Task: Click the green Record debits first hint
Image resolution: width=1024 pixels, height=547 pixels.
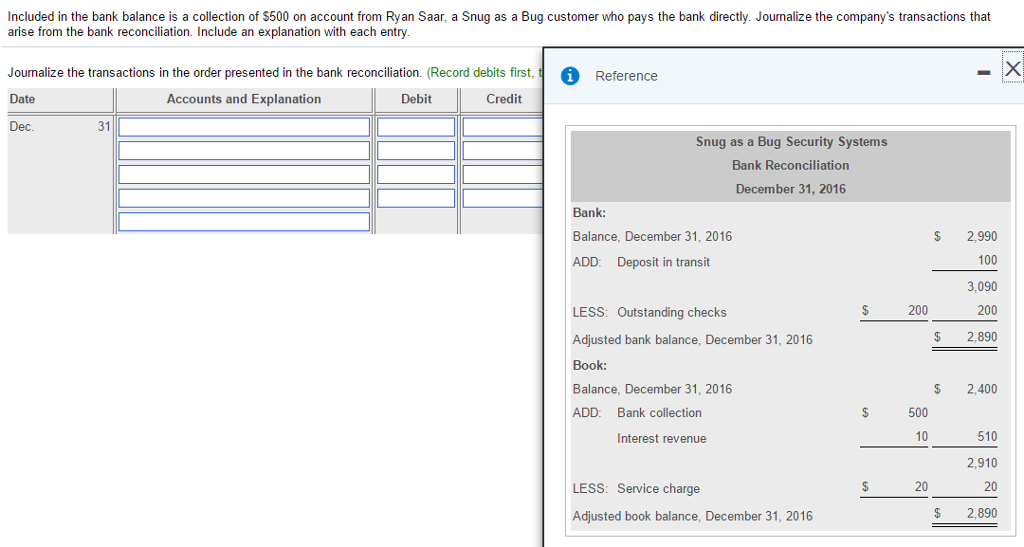Action: coord(484,72)
